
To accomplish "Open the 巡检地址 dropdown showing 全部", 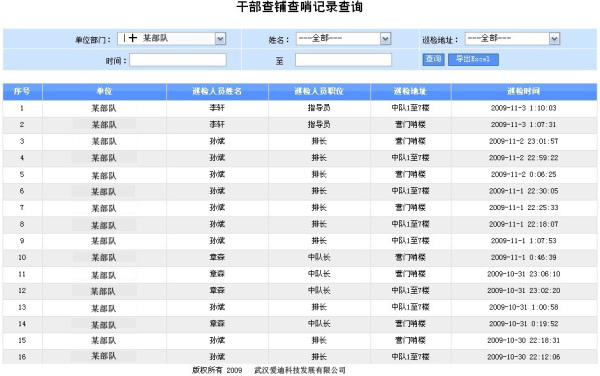I will click(512, 38).
